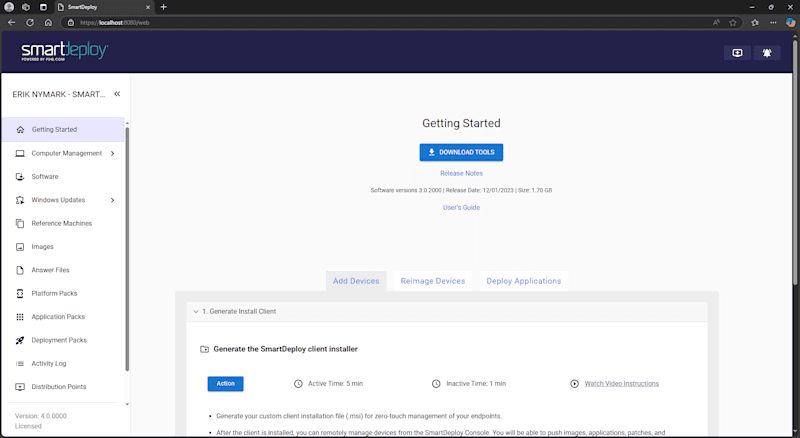
Task: Click the Answer Files document icon
Action: pyautogui.click(x=20, y=270)
